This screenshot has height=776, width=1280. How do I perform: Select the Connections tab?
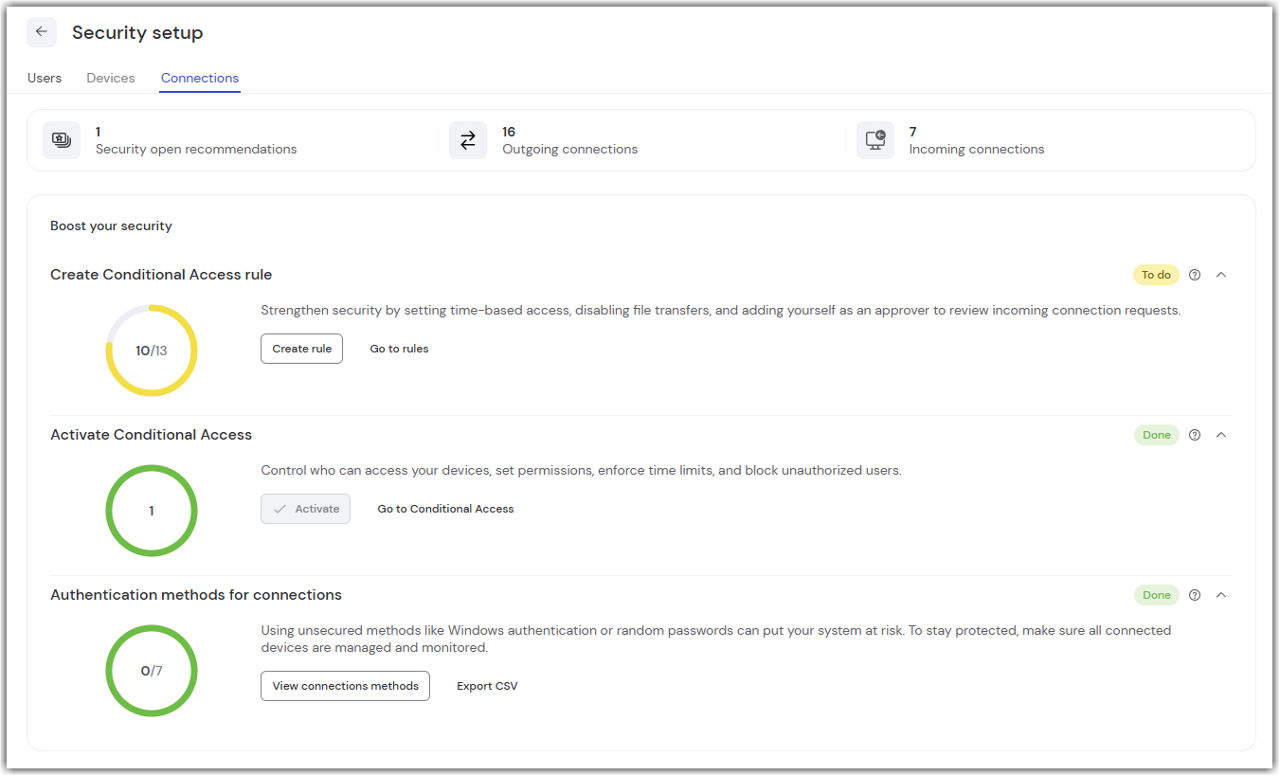point(200,78)
